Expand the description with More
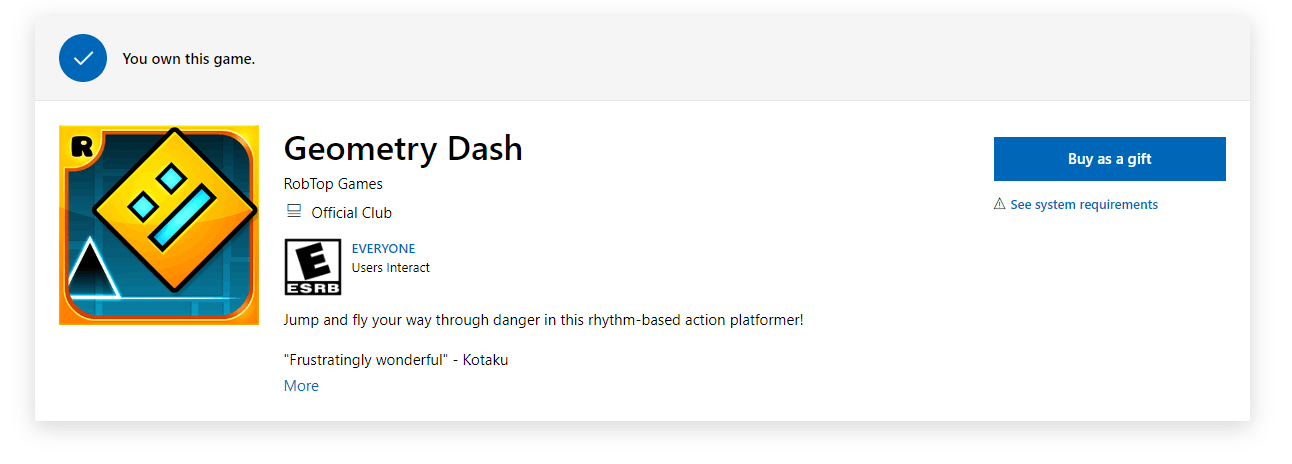Viewport: 1292px width, 464px height. (x=301, y=386)
